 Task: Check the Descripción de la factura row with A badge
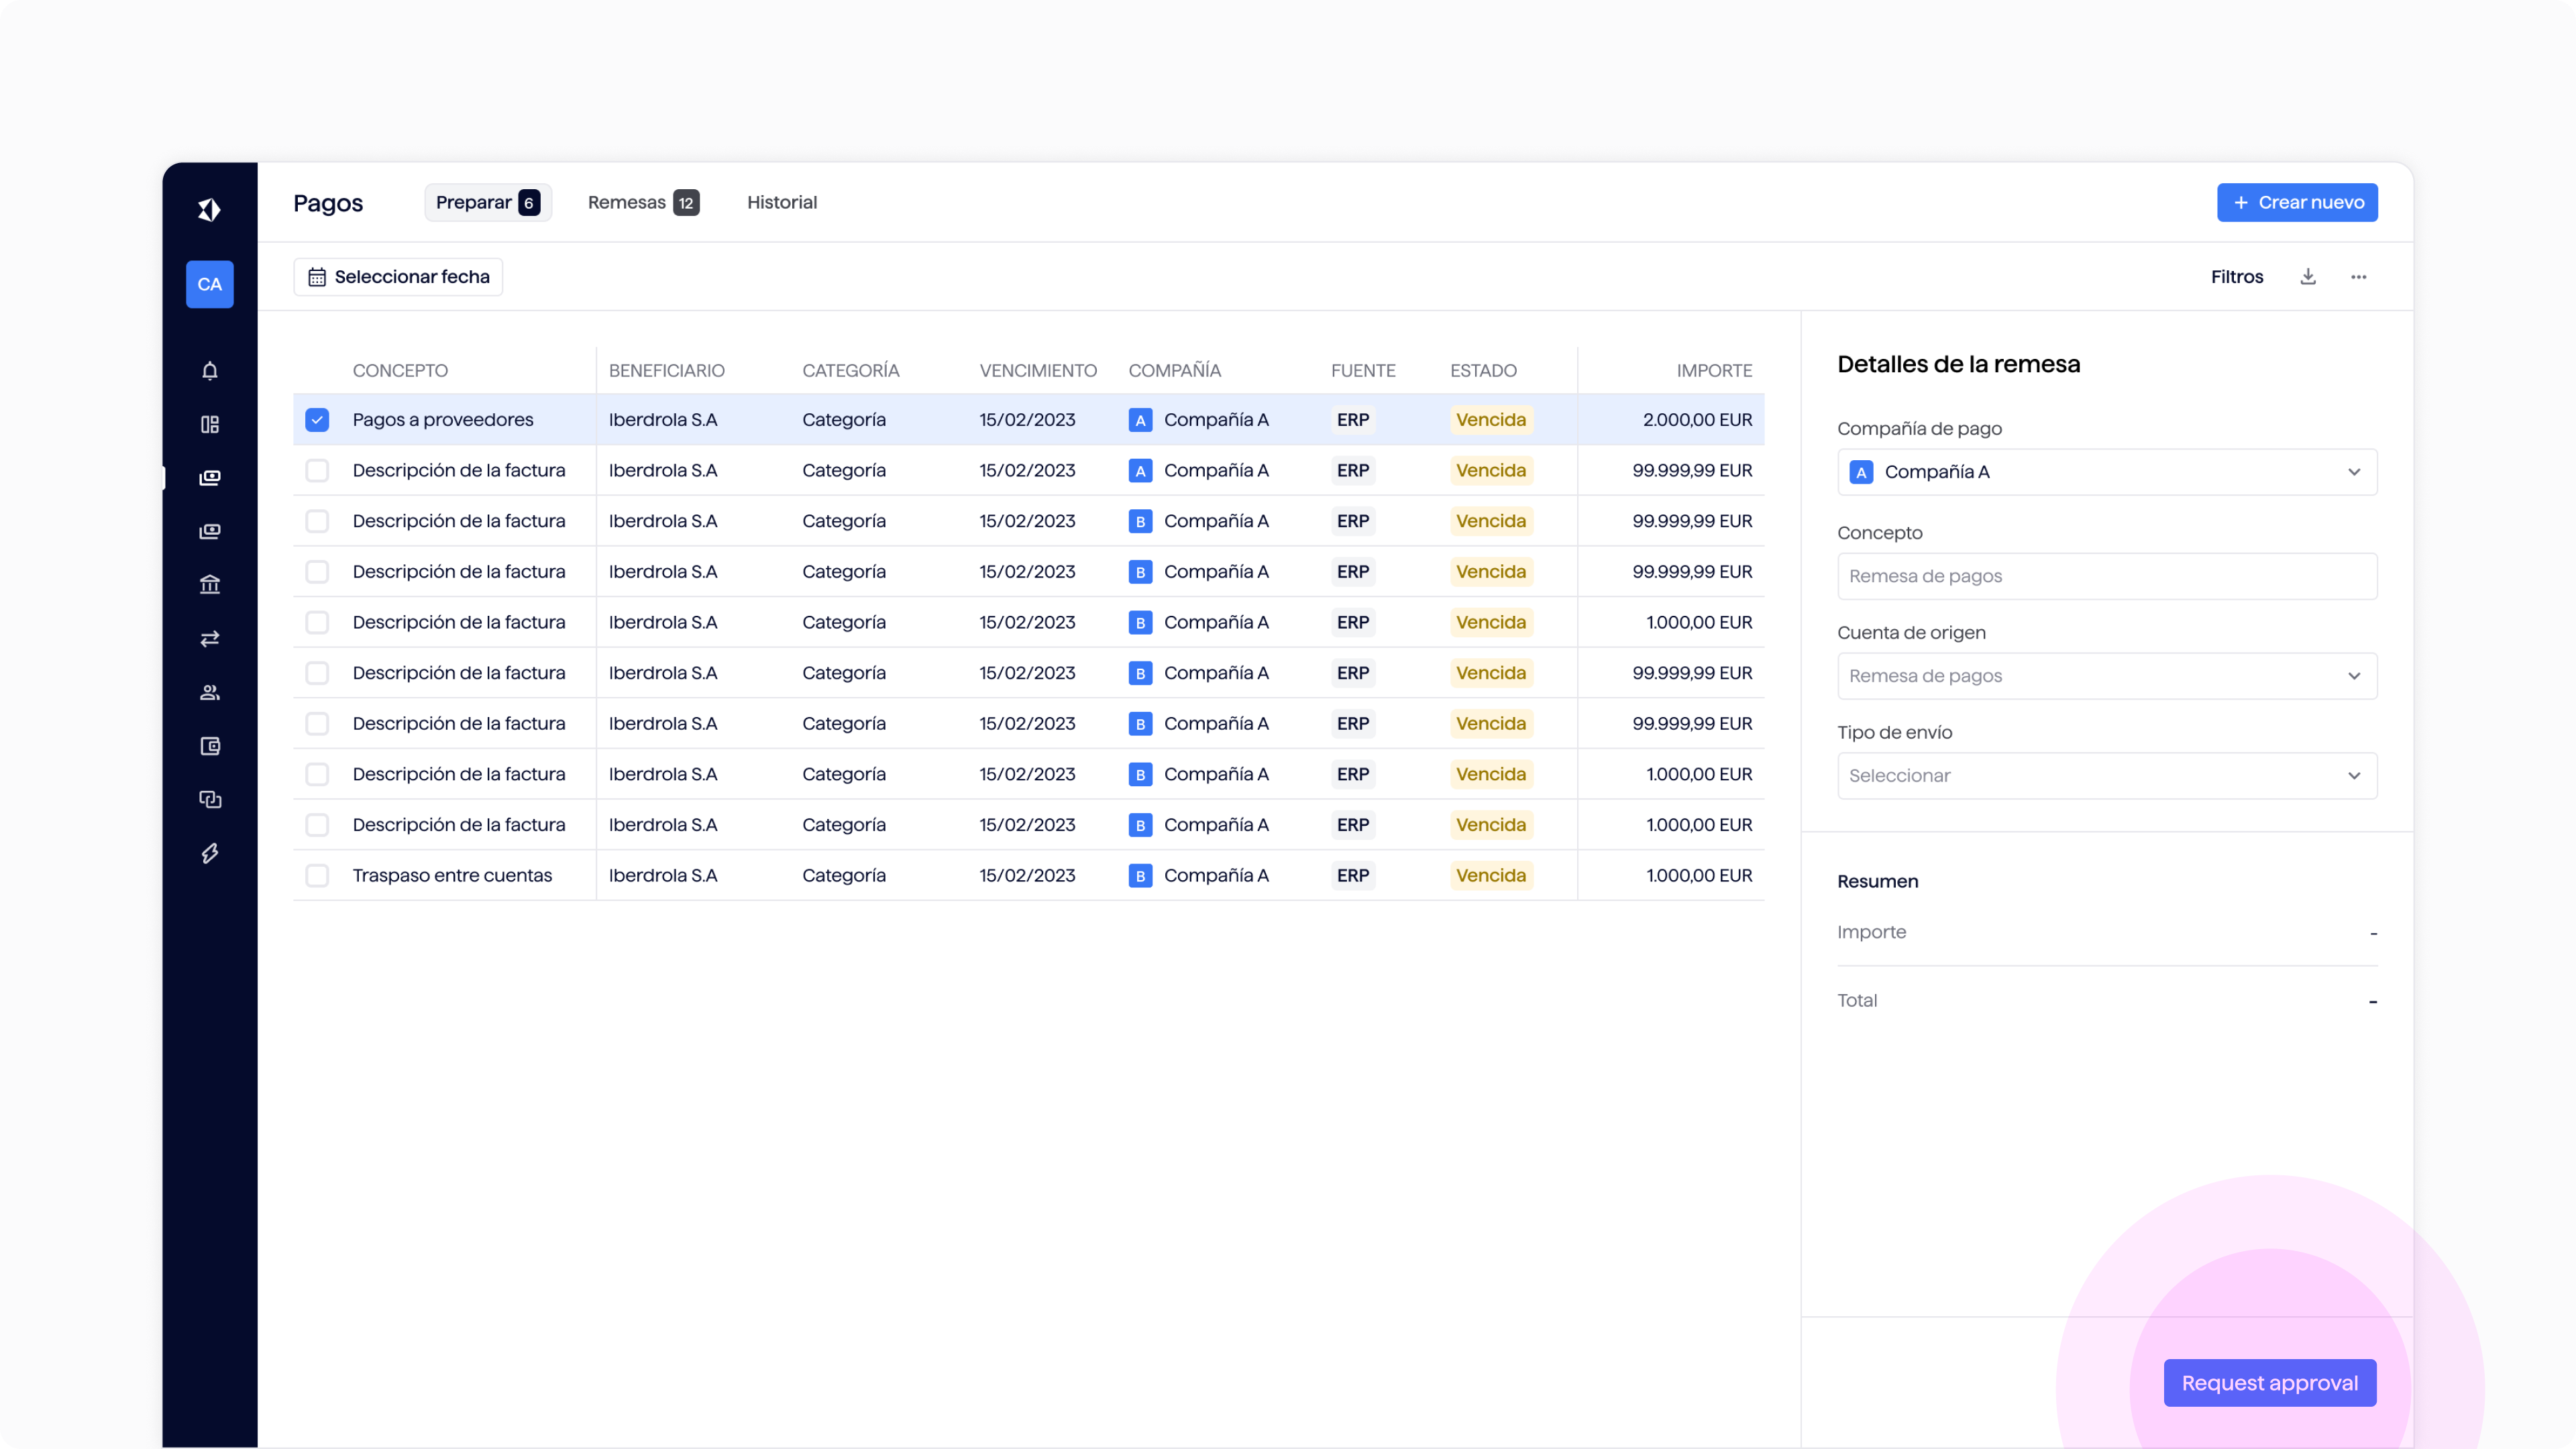[x=317, y=471]
